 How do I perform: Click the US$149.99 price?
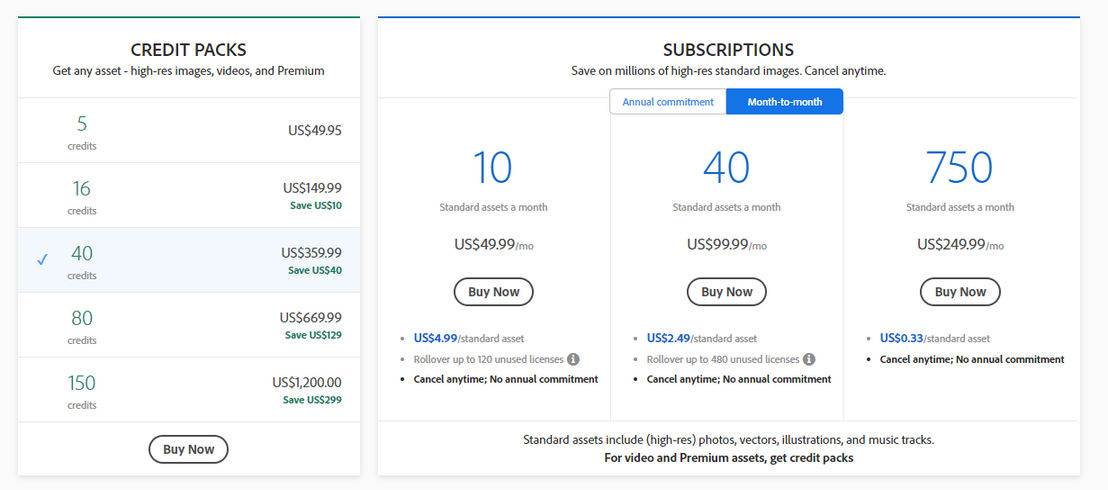(312, 188)
